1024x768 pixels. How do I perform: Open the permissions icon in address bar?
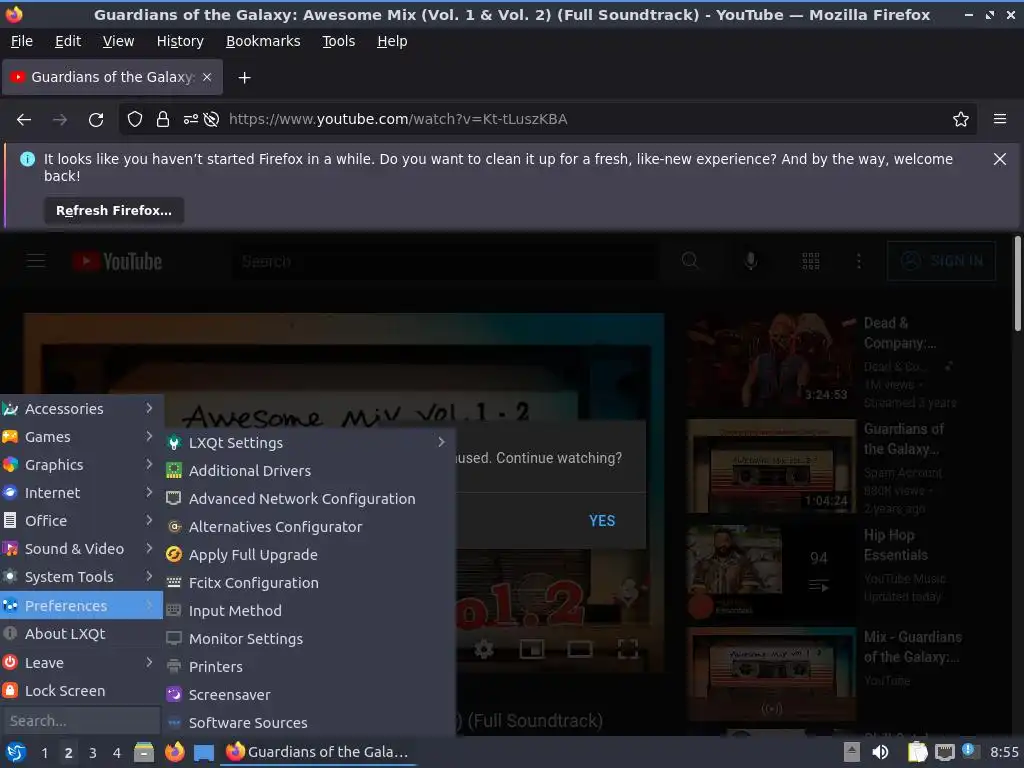(x=191, y=120)
